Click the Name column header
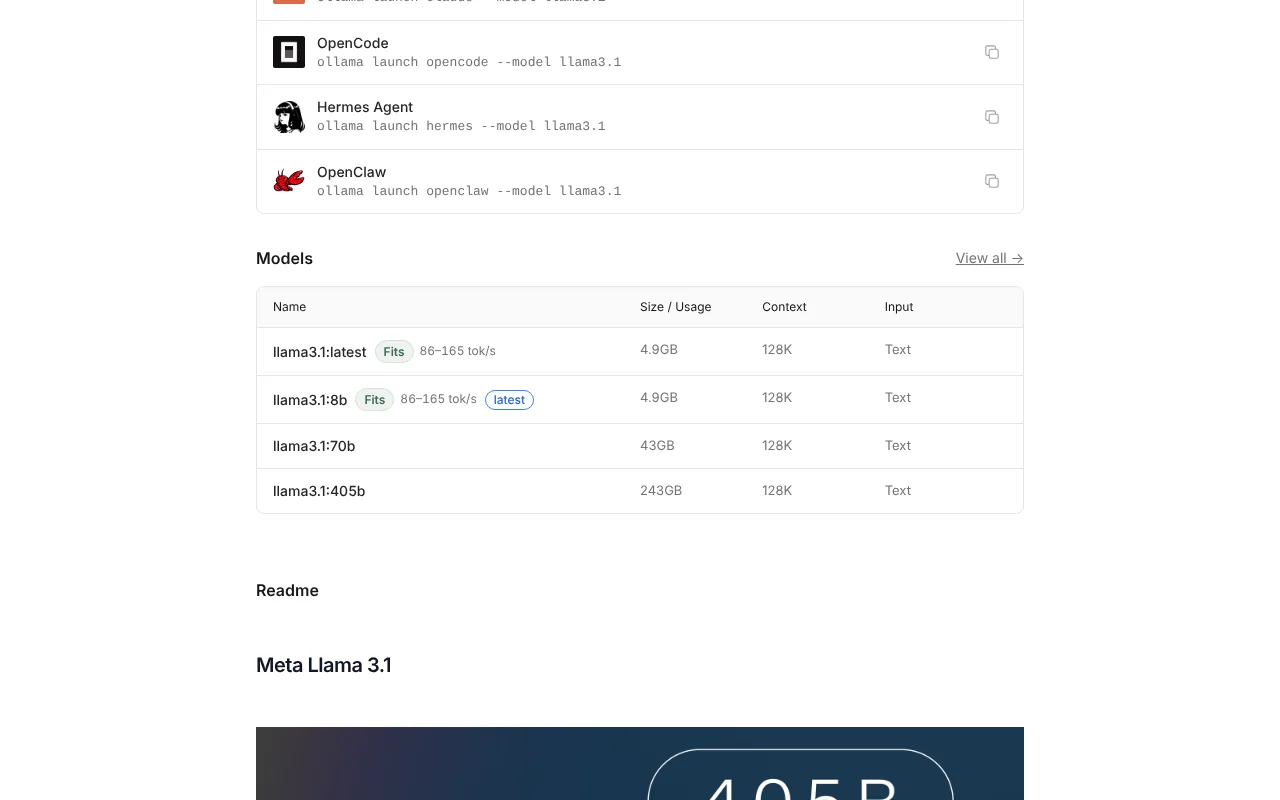Screen dimensions: 1280x800 pos(289,307)
